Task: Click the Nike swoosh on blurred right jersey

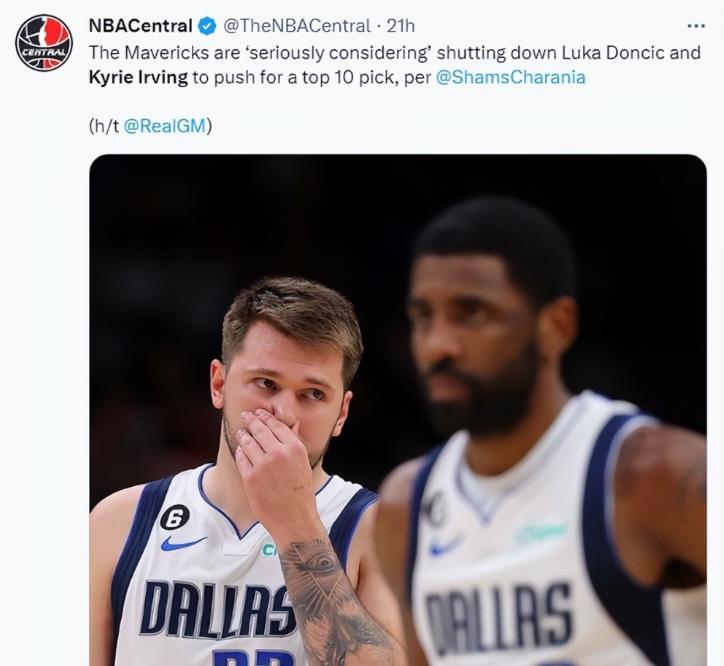Action: point(446,546)
